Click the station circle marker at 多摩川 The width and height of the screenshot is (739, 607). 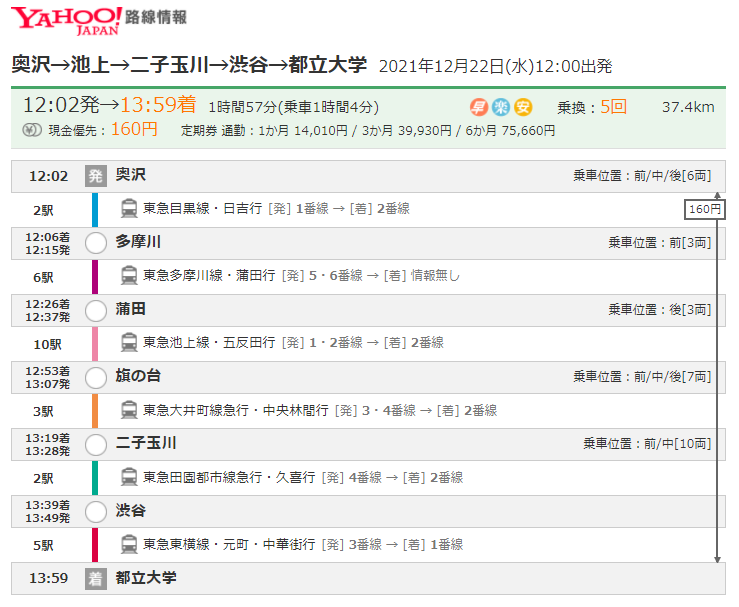96,243
